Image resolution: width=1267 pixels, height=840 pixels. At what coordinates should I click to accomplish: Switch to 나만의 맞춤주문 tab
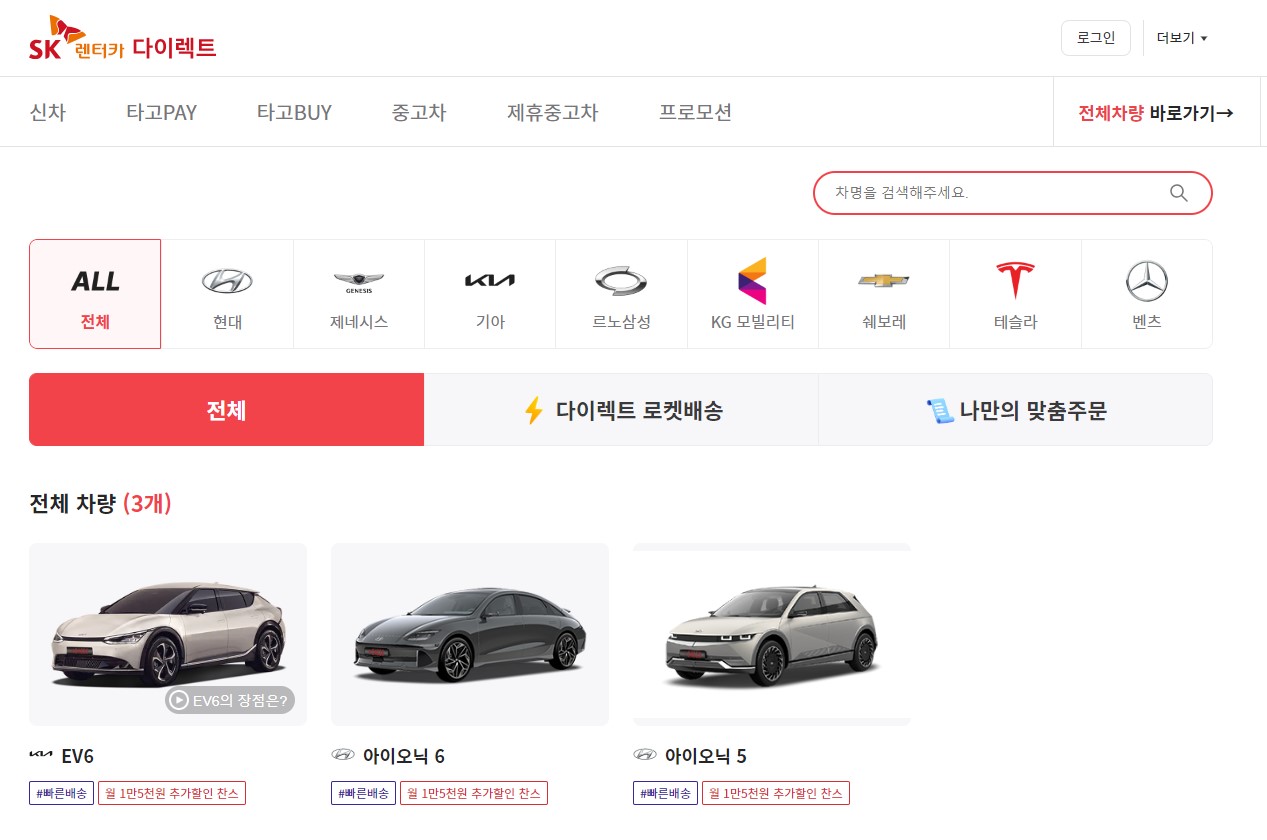coord(1015,410)
